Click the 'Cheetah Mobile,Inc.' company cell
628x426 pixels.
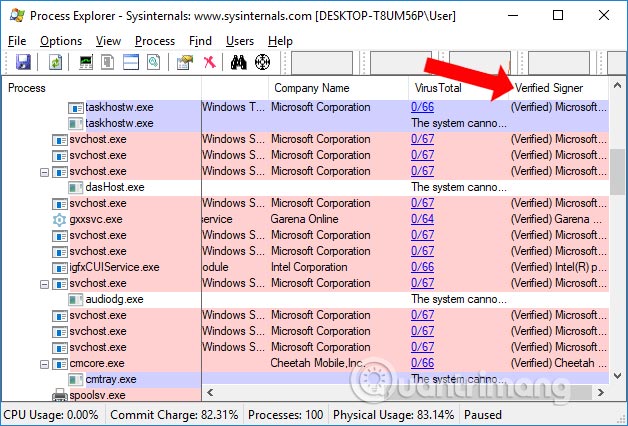317,363
